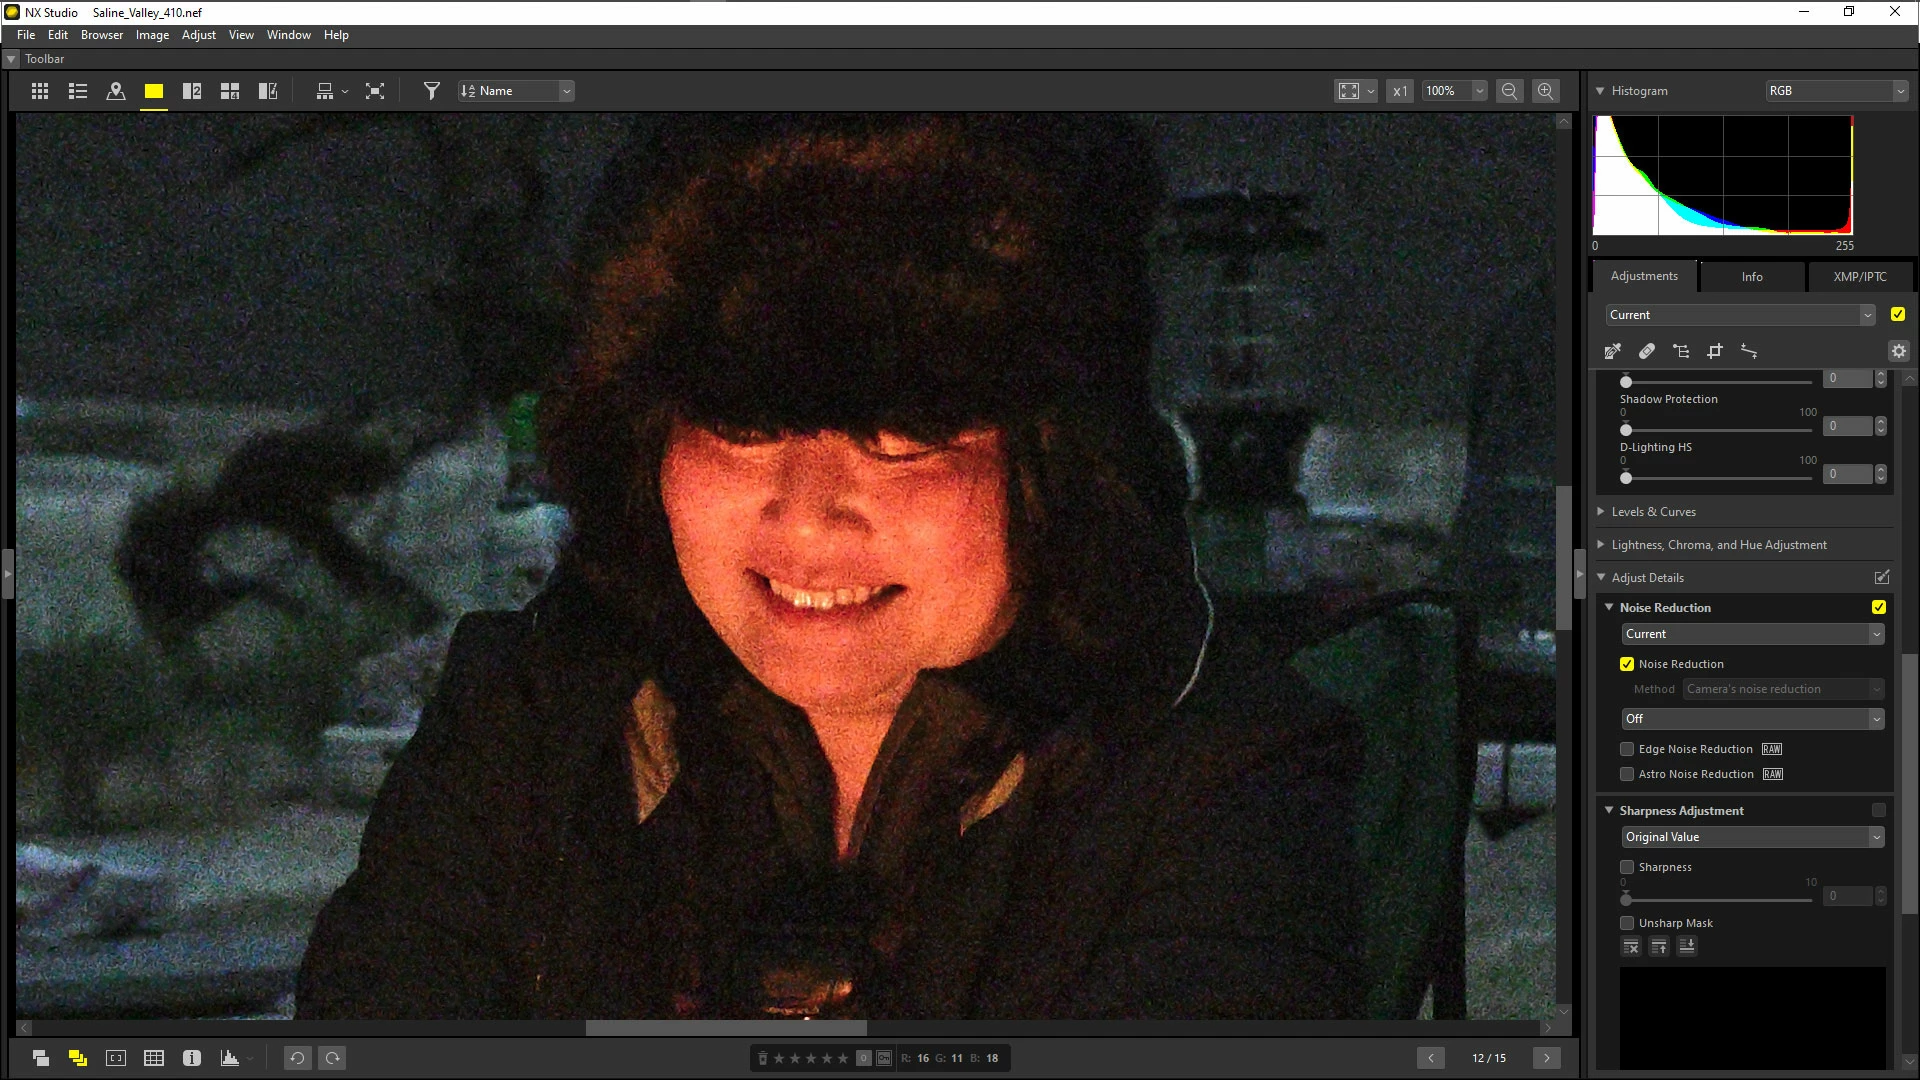Uncheck the Noise Reduction checkbox
This screenshot has height=1080, width=1920.
(x=1627, y=664)
